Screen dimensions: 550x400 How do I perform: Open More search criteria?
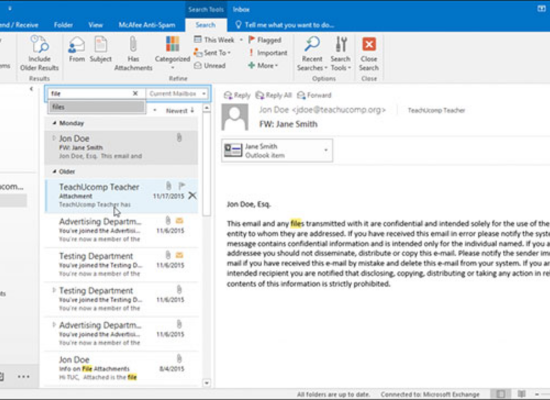(x=263, y=66)
